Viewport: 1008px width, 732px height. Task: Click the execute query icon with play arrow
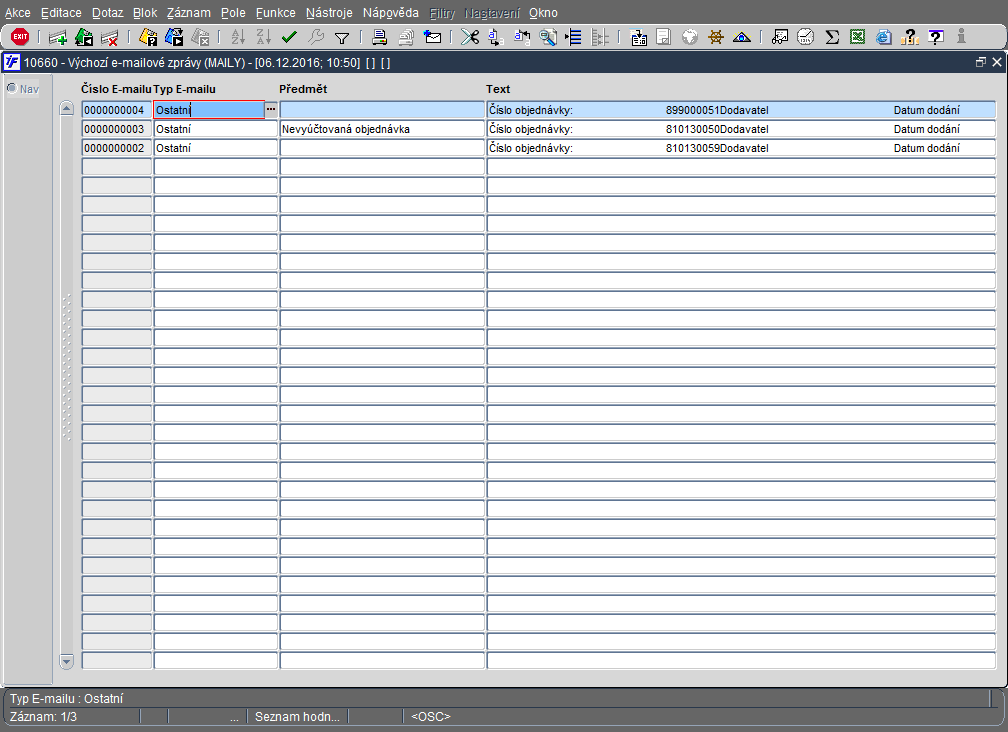click(174, 37)
